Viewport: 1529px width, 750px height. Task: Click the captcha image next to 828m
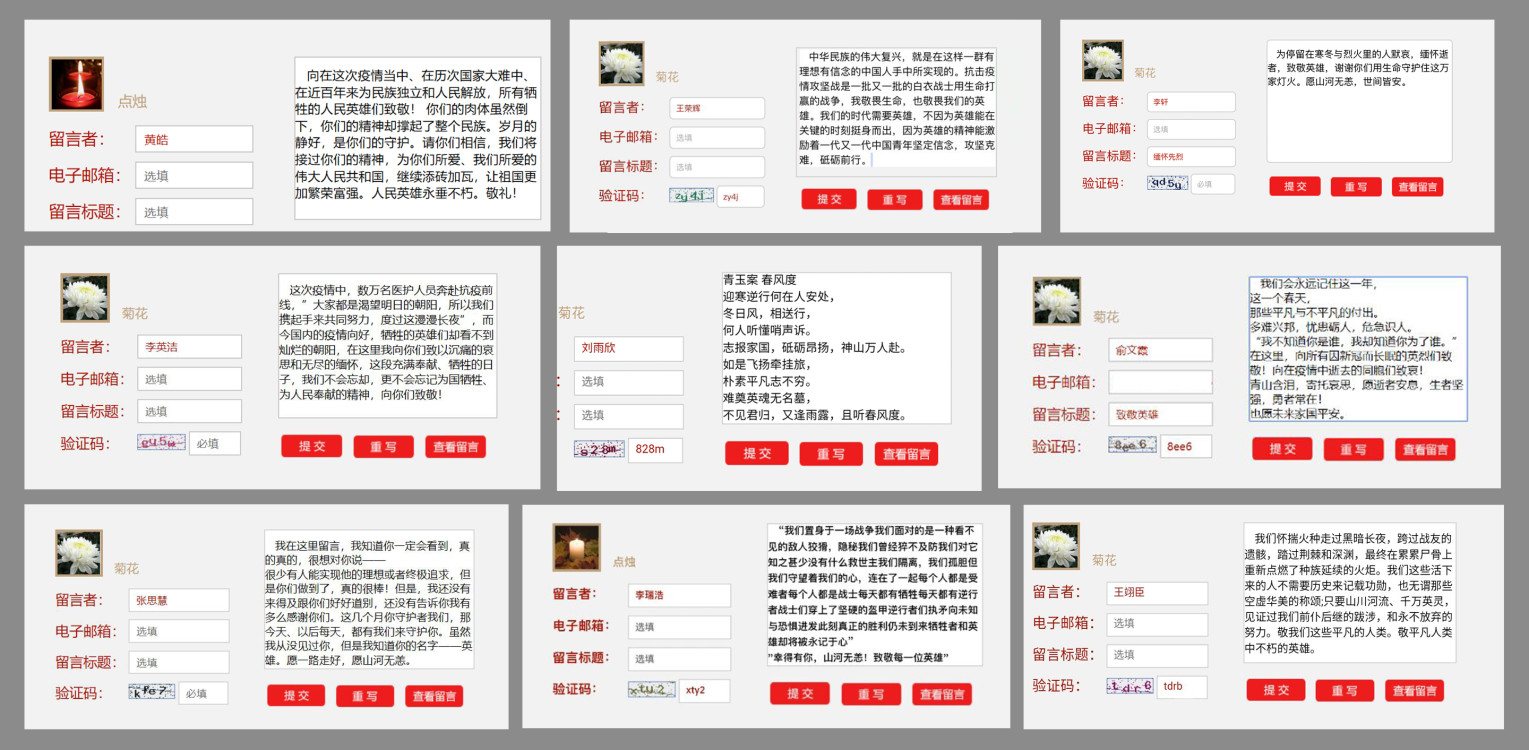point(599,449)
